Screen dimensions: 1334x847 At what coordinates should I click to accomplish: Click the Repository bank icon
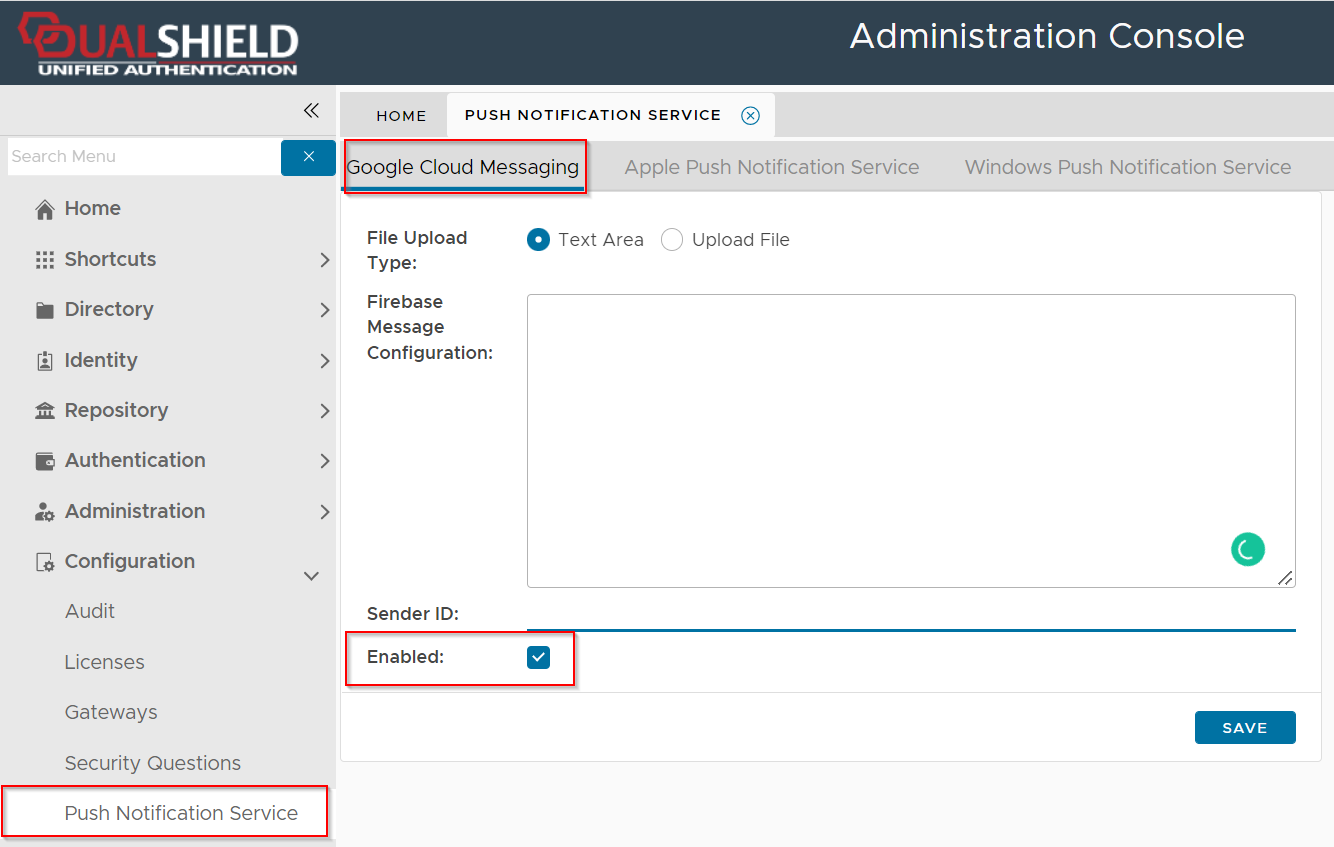tap(44, 411)
